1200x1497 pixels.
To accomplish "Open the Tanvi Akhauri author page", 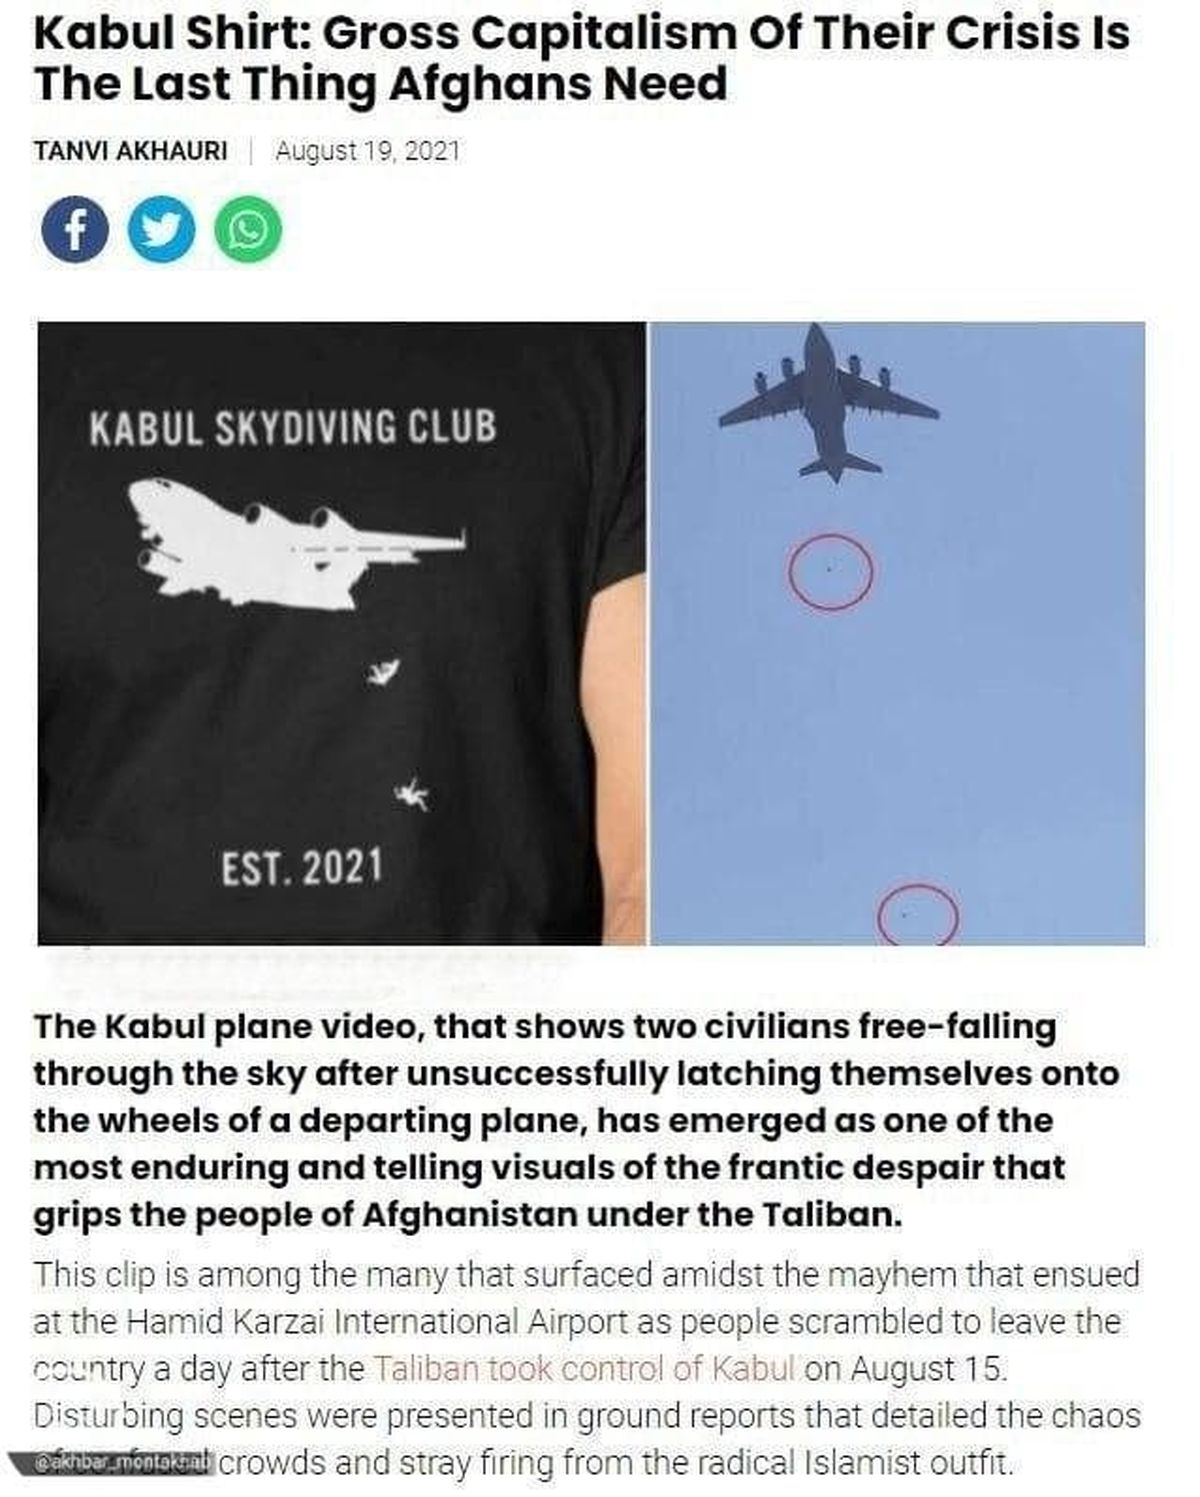I will tap(130, 151).
